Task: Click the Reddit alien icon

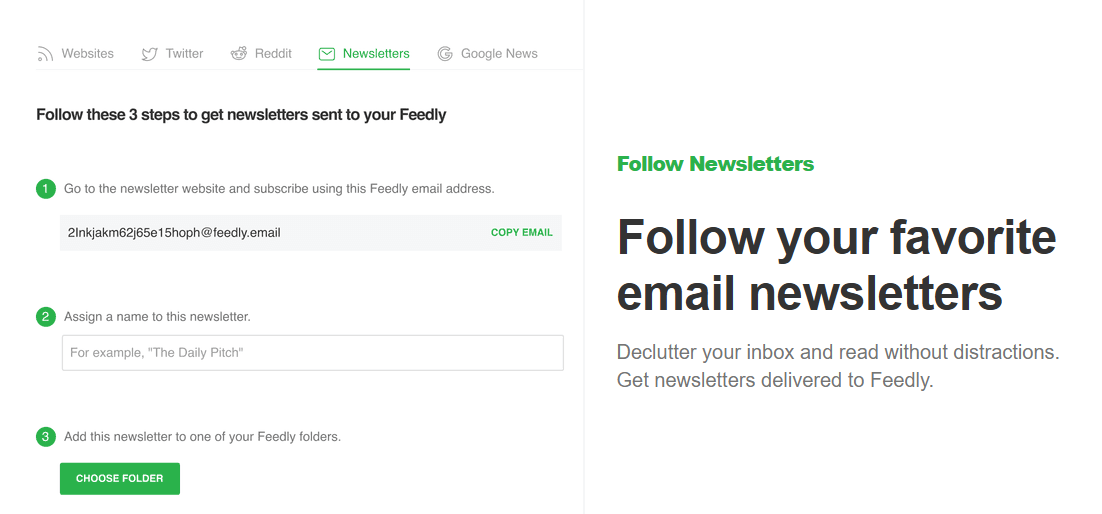Action: coord(239,54)
